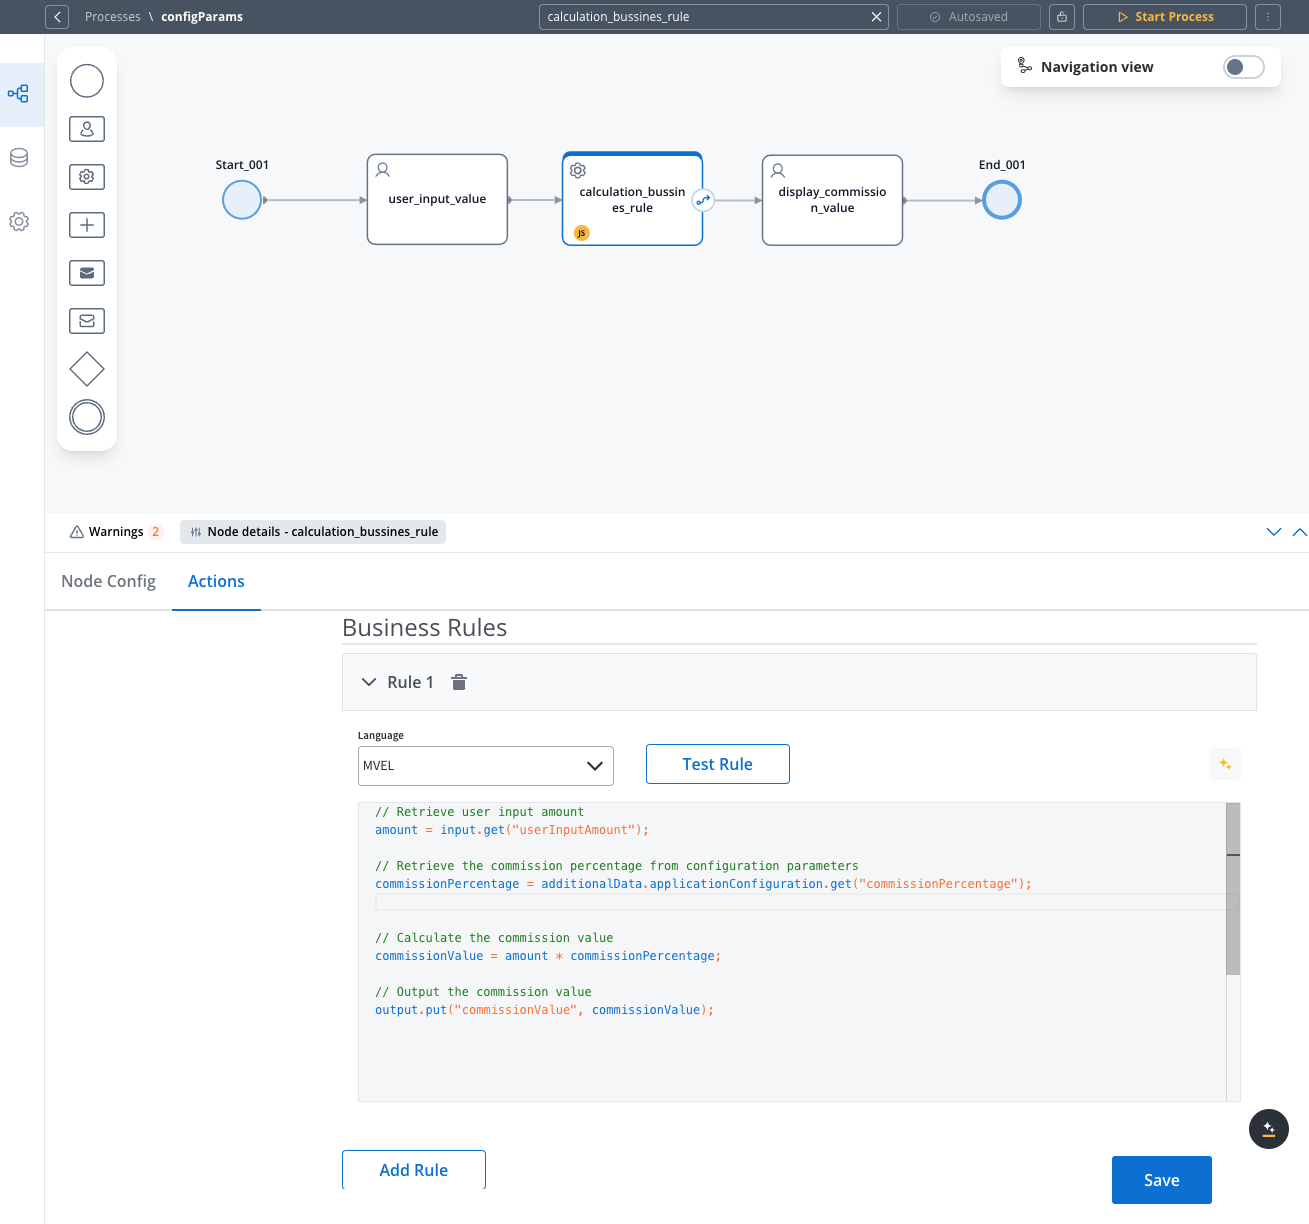Click the End_001 end event node
The height and width of the screenshot is (1224, 1309).
tap(1002, 200)
